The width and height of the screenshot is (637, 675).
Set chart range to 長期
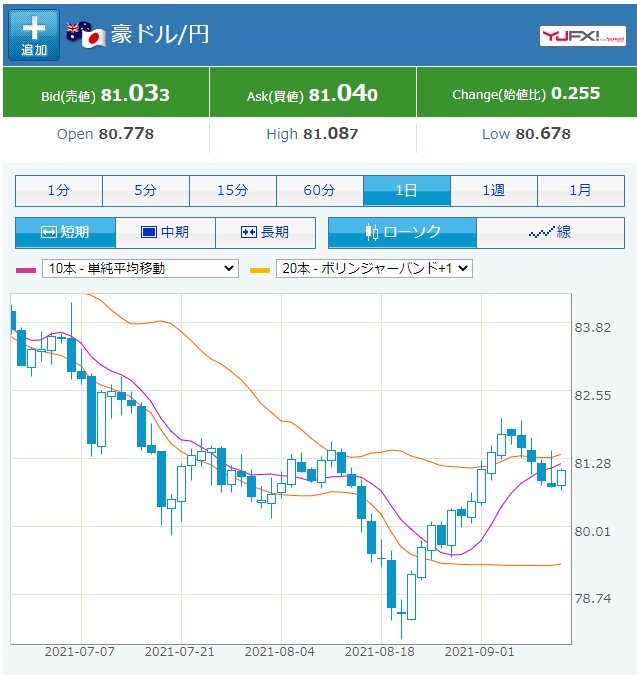click(265, 233)
